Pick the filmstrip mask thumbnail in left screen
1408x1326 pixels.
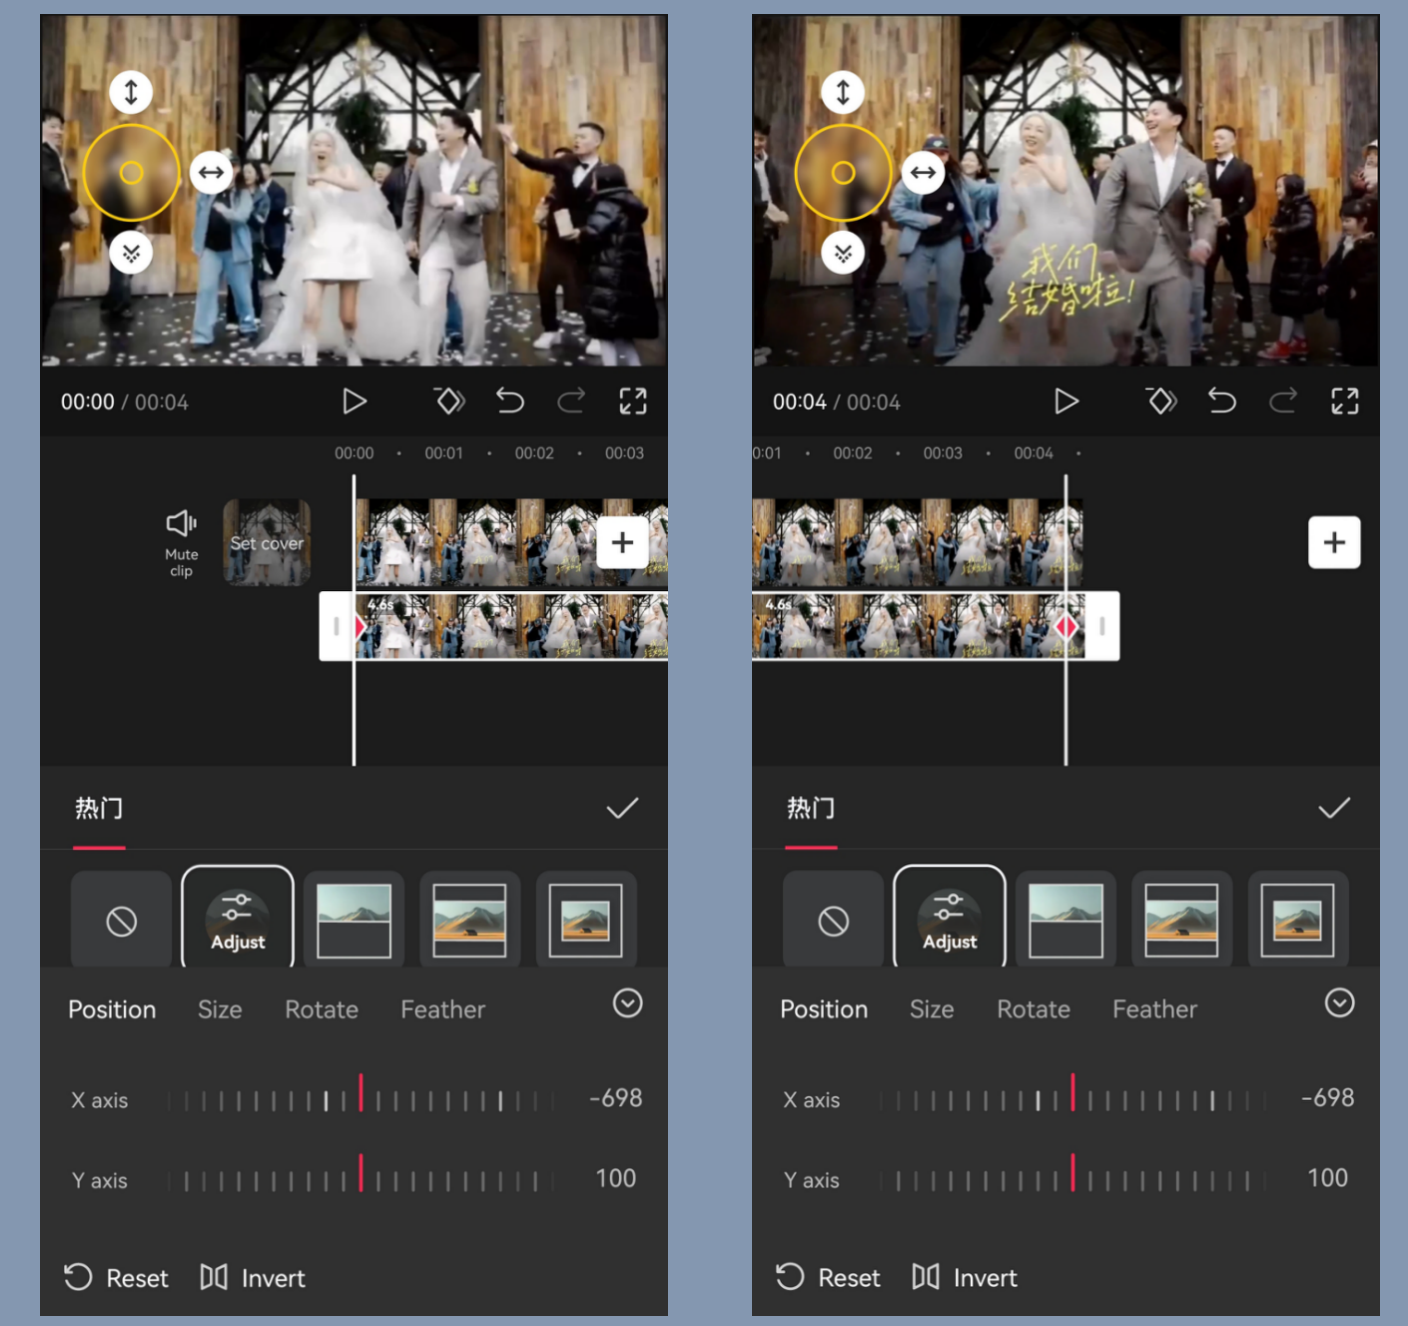pos(470,920)
